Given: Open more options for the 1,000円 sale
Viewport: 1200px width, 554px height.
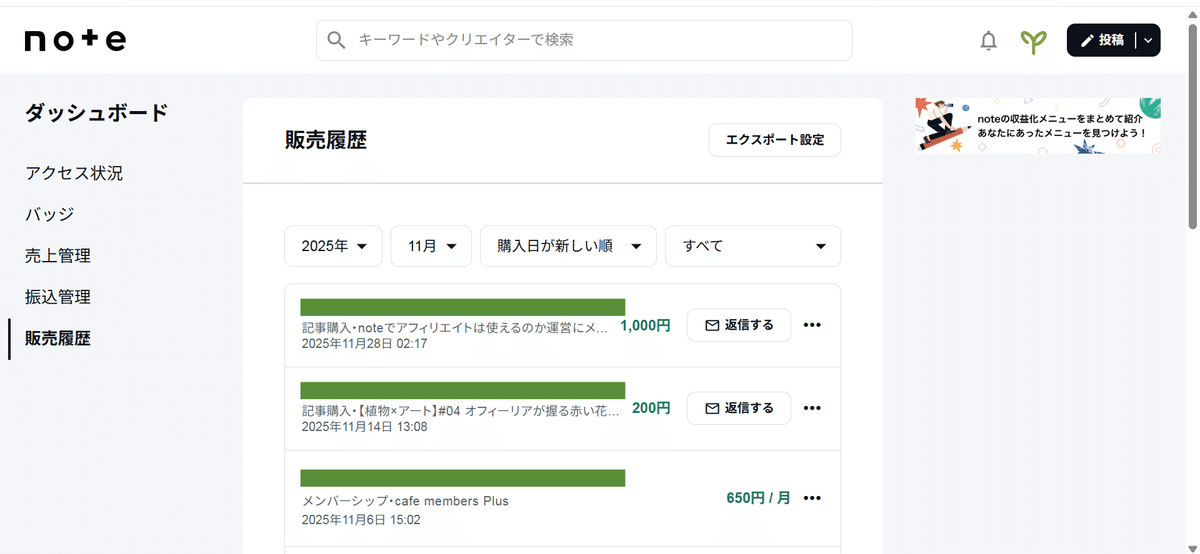Looking at the screenshot, I should pyautogui.click(x=812, y=325).
